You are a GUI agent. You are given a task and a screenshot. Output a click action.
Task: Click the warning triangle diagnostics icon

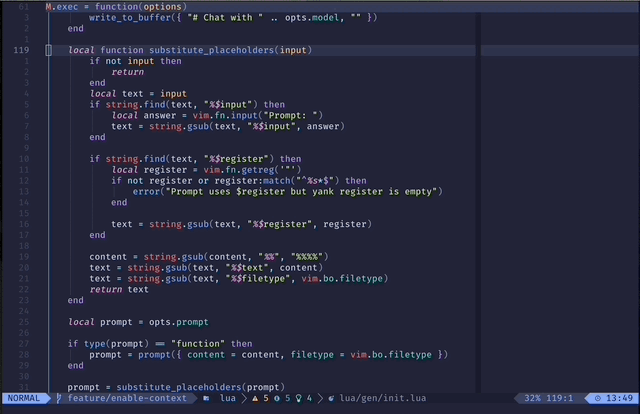[255, 398]
